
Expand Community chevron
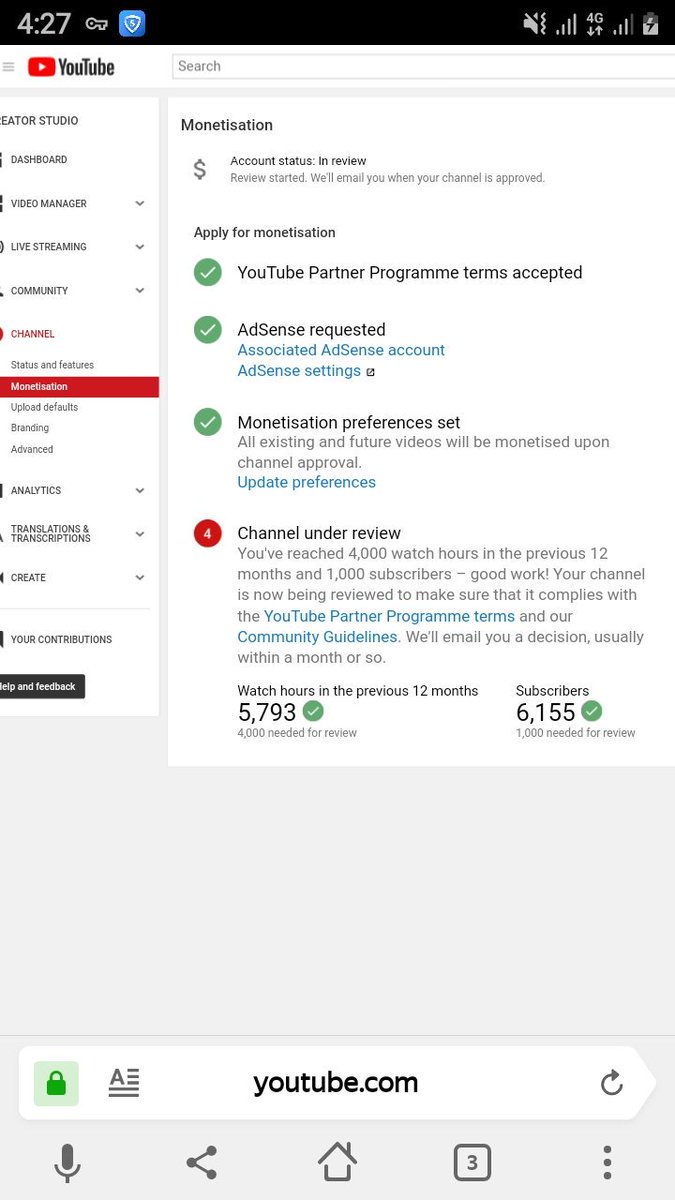(140, 291)
